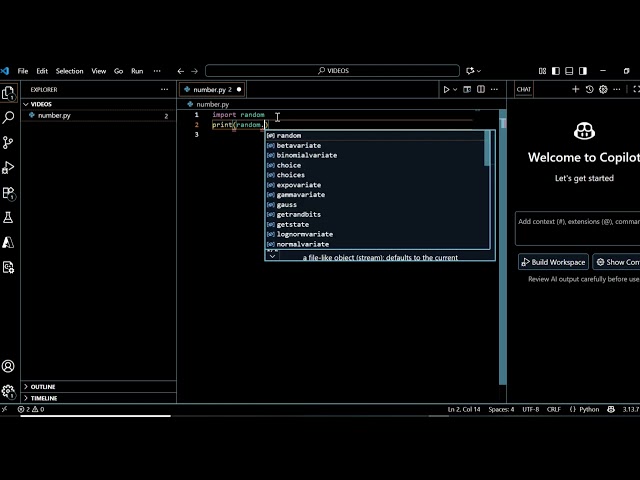Click the Spaces: 4 indentation setting

click(x=501, y=409)
